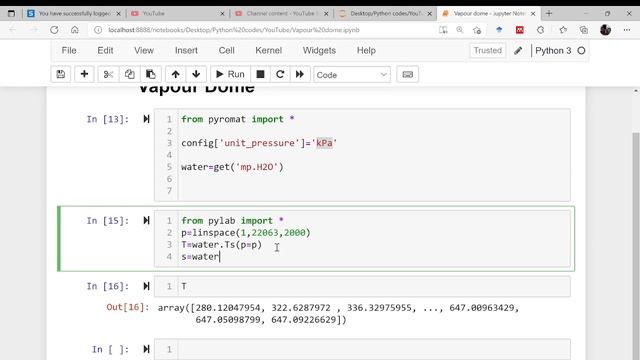Go to browser home page icon

point(75,30)
